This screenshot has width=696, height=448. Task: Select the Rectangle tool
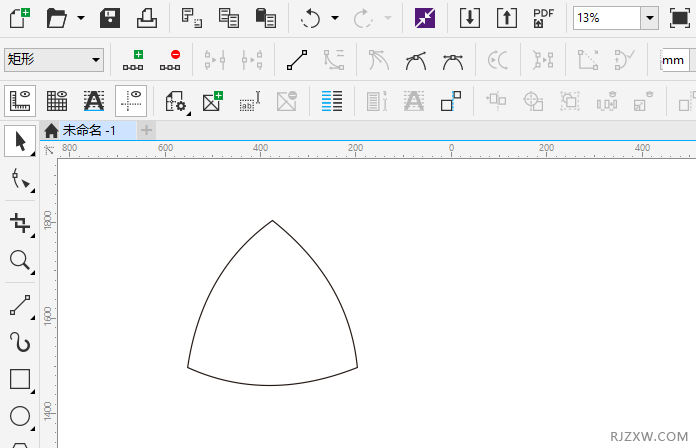tap(20, 379)
